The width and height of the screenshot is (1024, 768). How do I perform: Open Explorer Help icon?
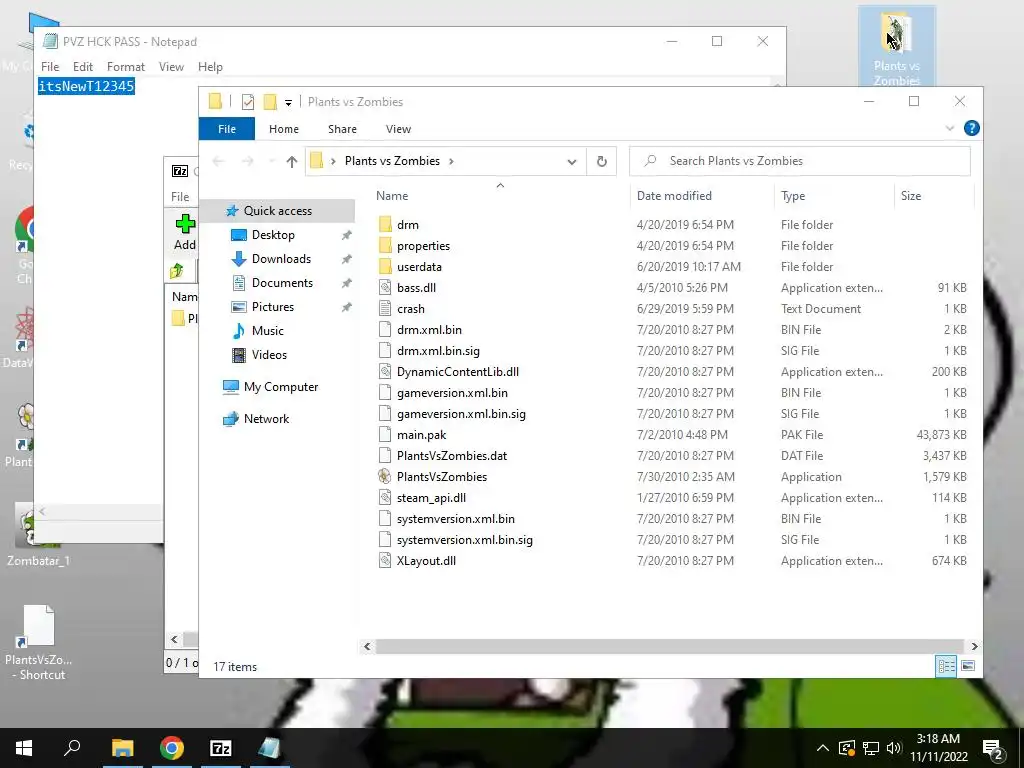tap(971, 129)
